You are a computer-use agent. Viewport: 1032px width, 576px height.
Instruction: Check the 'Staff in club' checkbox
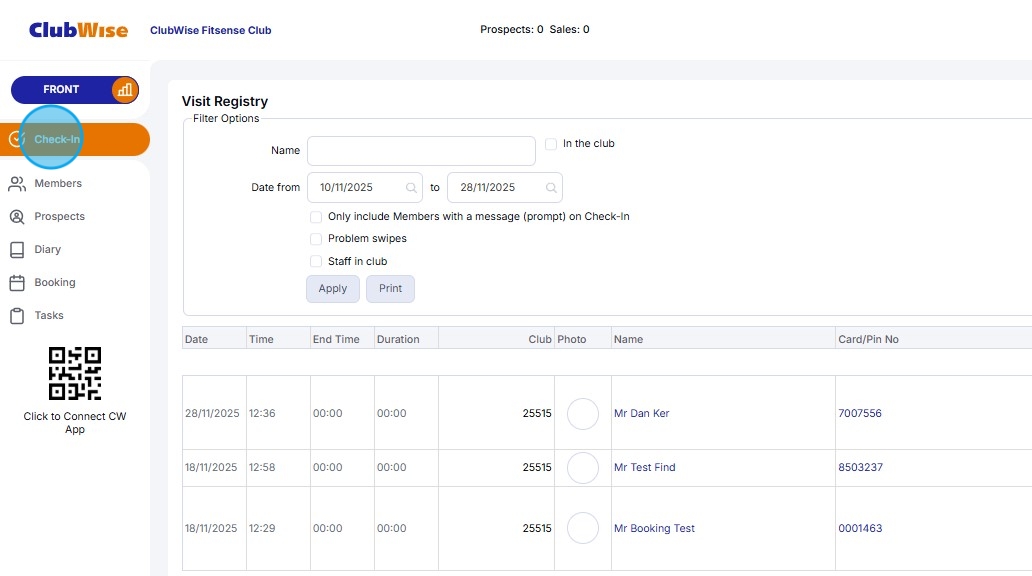pyautogui.click(x=316, y=261)
